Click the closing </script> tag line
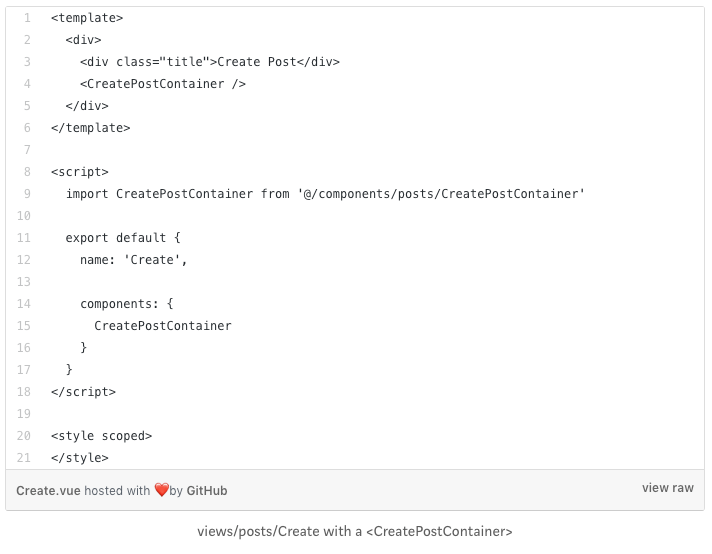 point(83,392)
